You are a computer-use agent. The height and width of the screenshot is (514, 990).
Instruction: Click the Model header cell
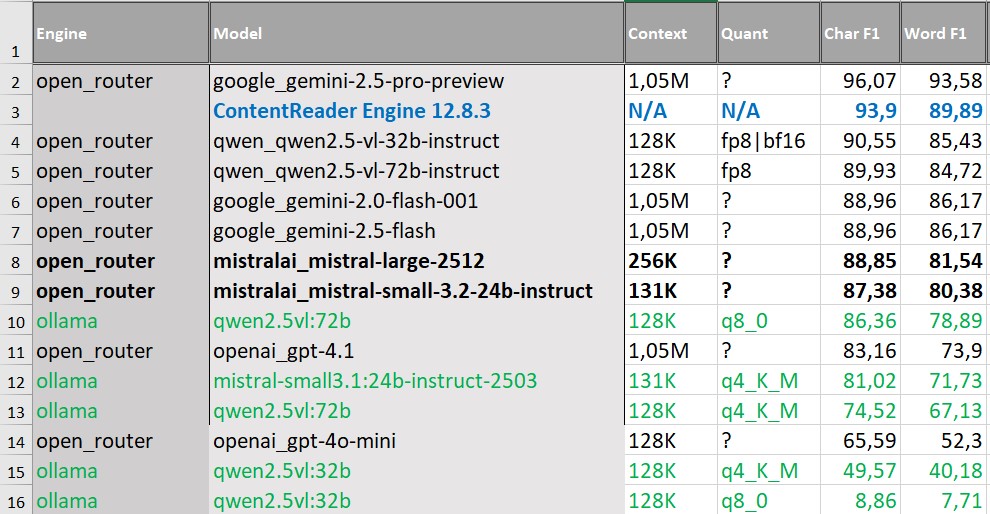[x=416, y=33]
